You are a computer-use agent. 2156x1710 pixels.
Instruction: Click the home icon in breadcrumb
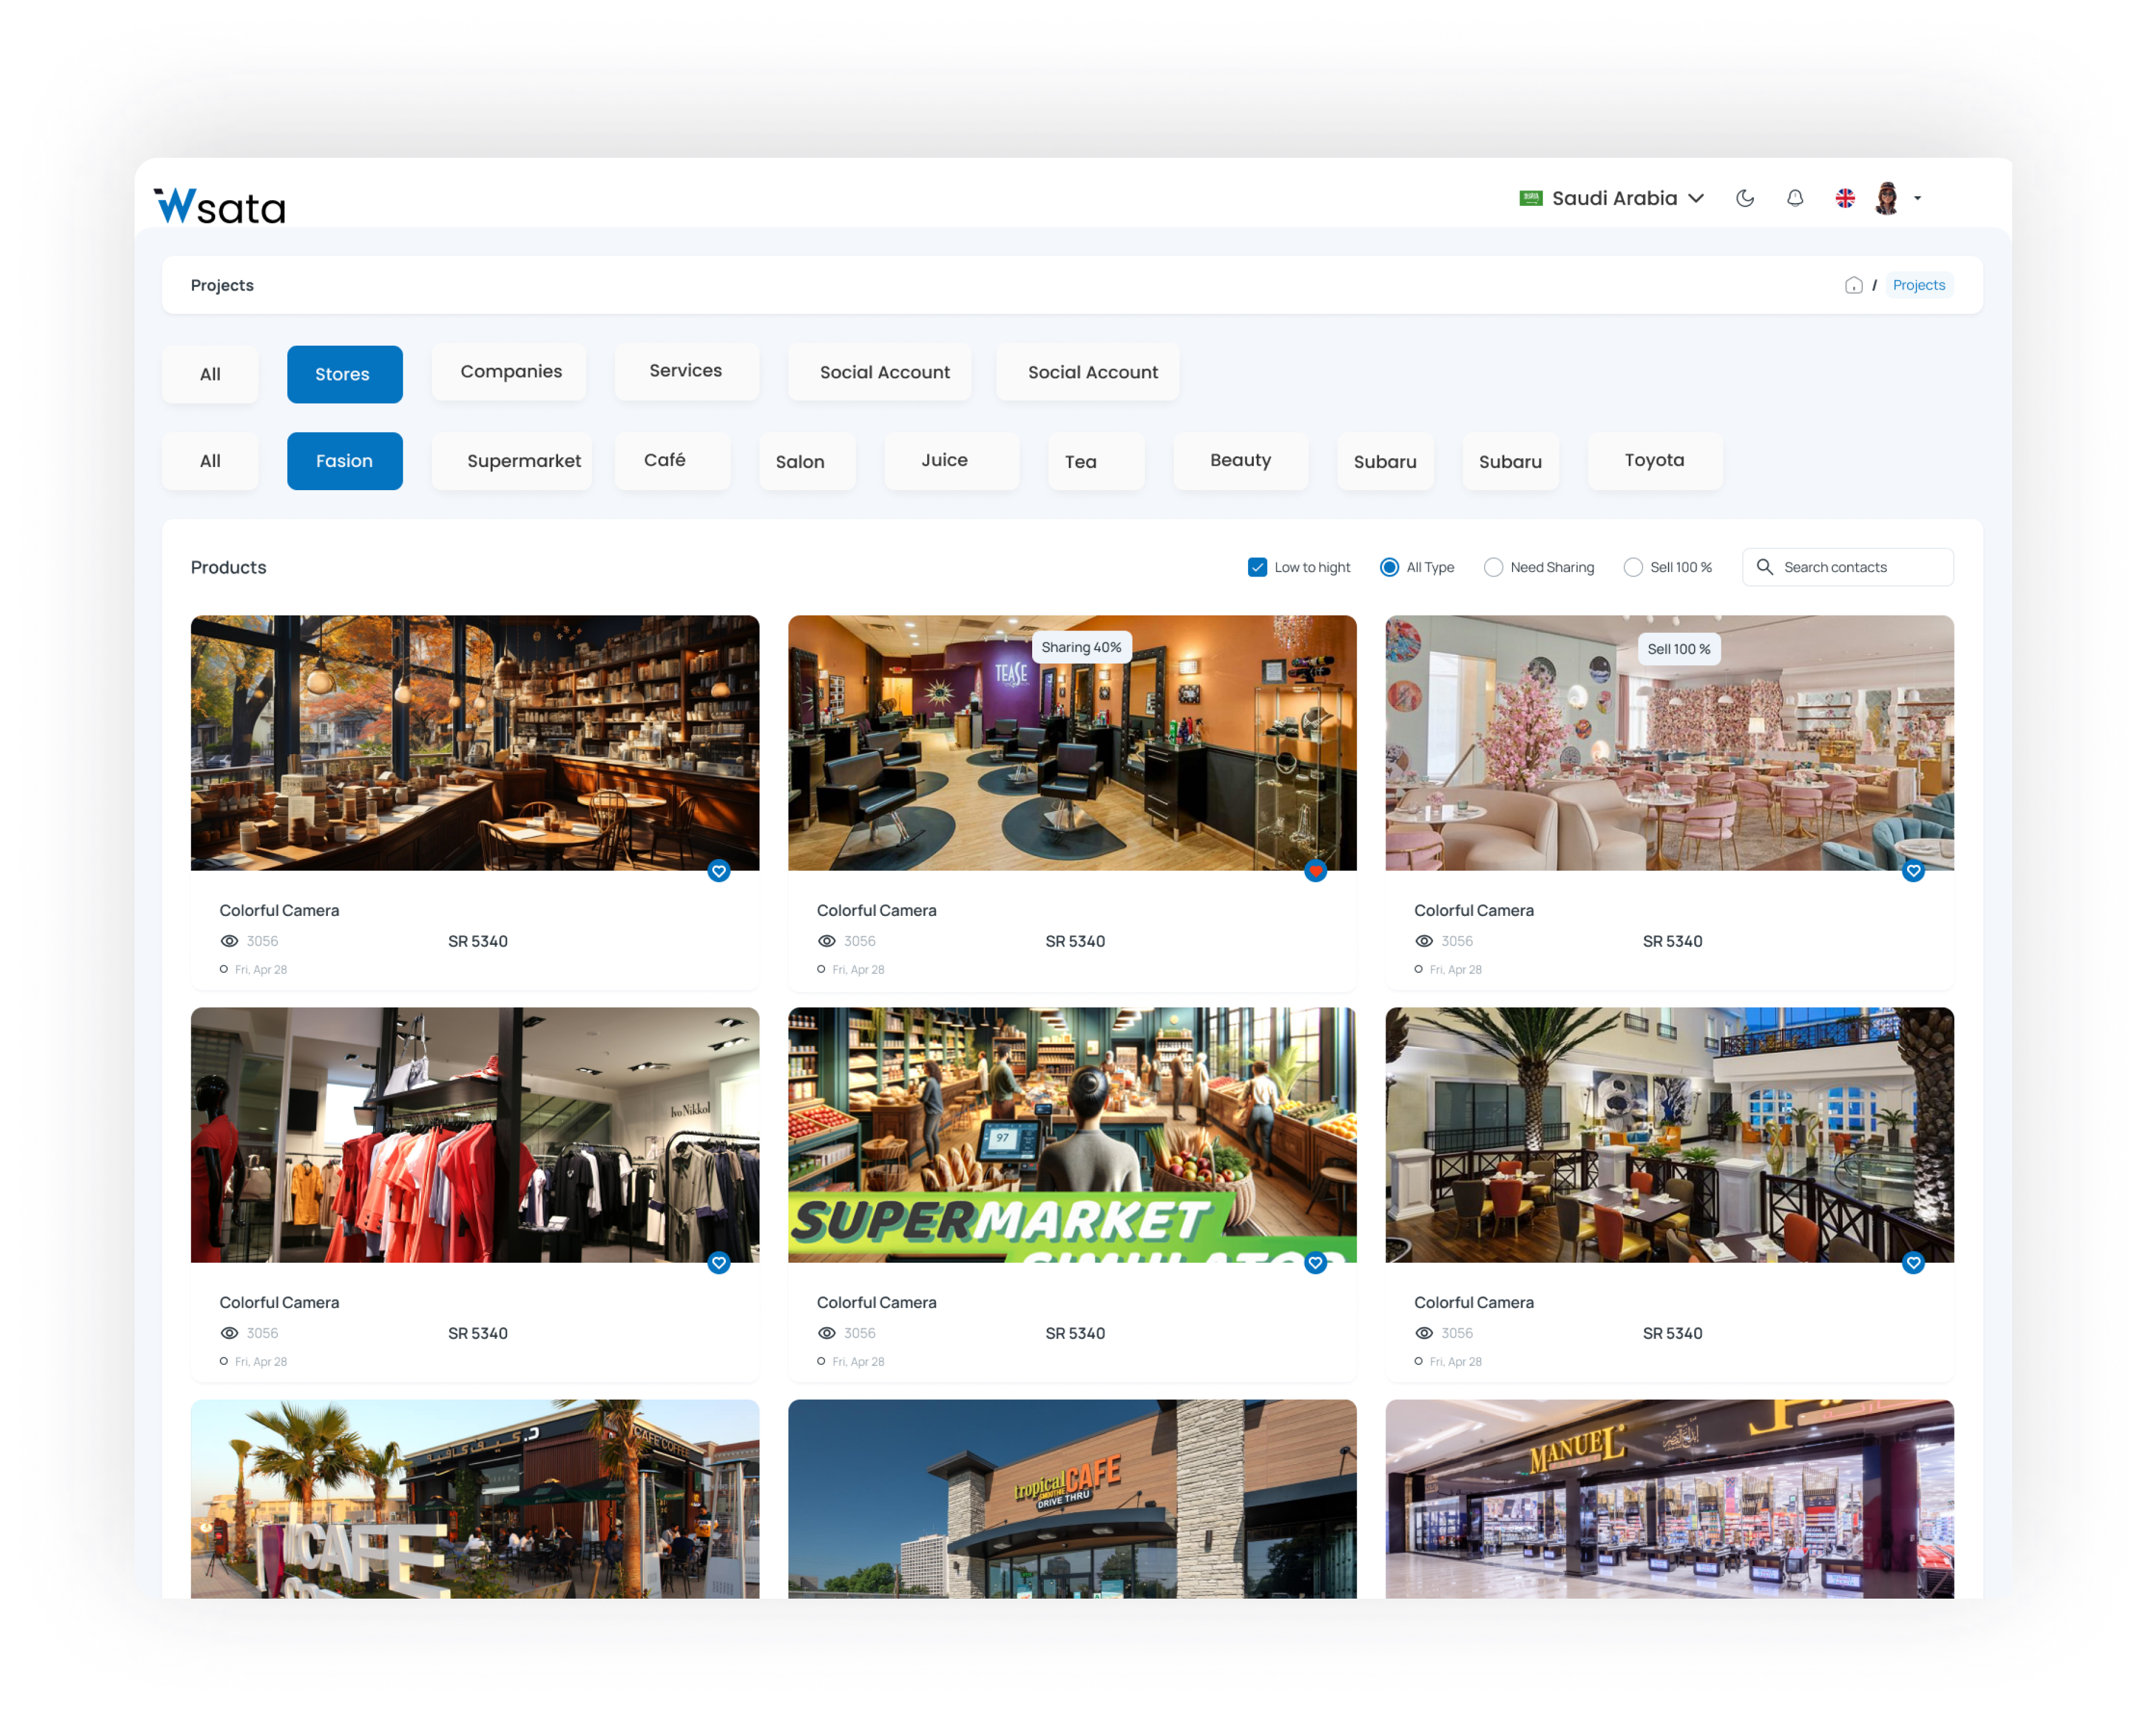tap(1853, 285)
